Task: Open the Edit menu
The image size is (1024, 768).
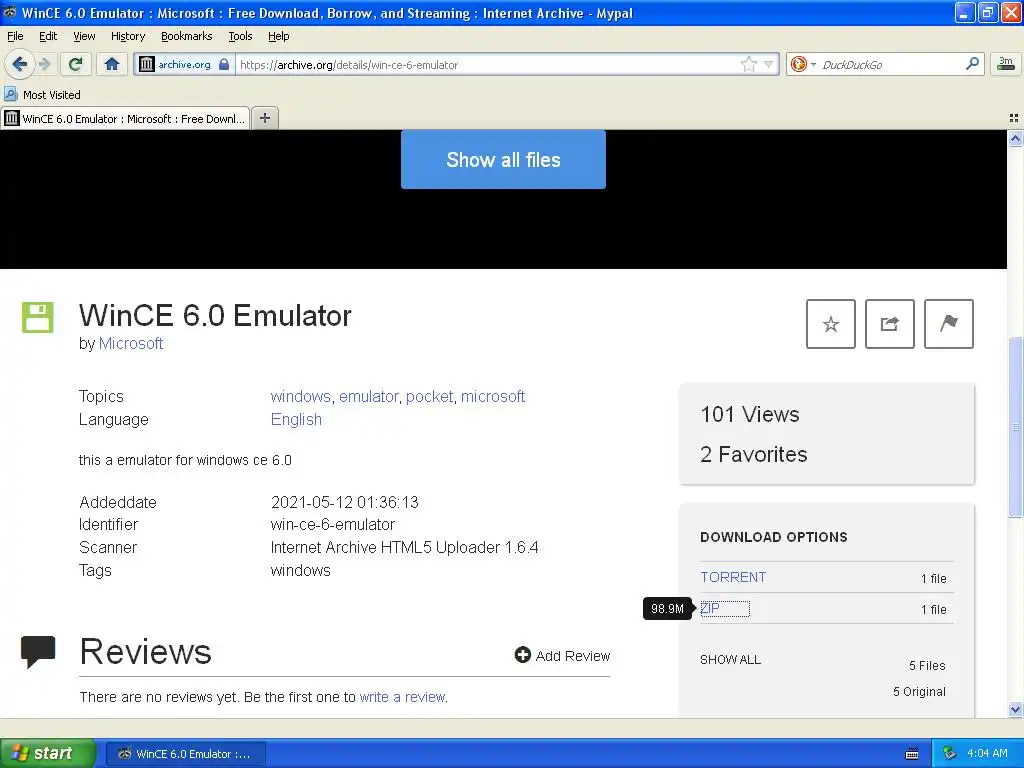Action: coord(48,36)
